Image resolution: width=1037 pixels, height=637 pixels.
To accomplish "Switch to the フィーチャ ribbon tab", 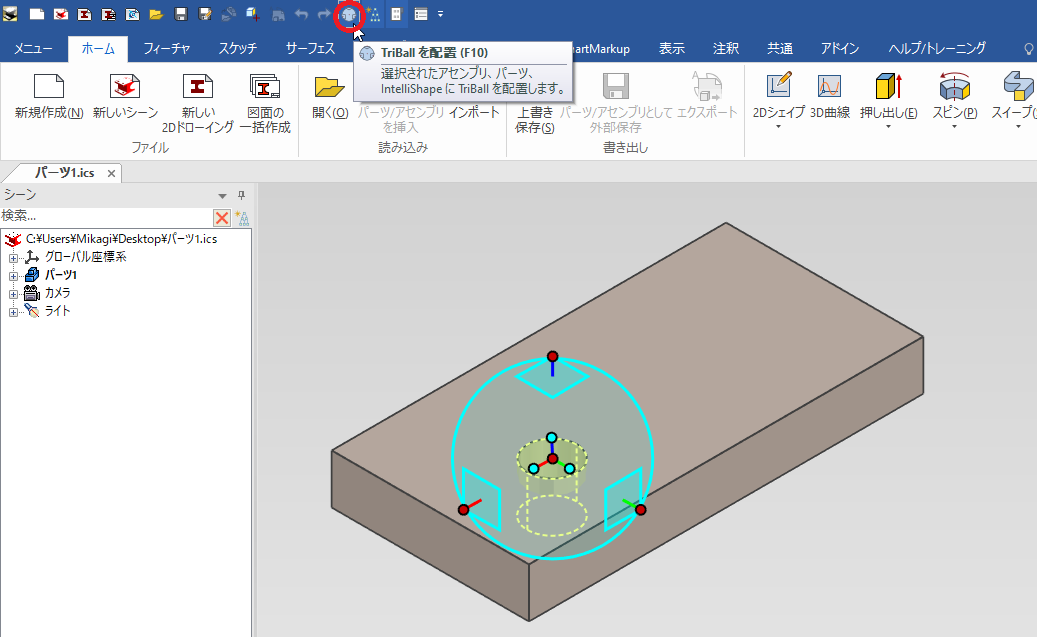I will [x=167, y=48].
